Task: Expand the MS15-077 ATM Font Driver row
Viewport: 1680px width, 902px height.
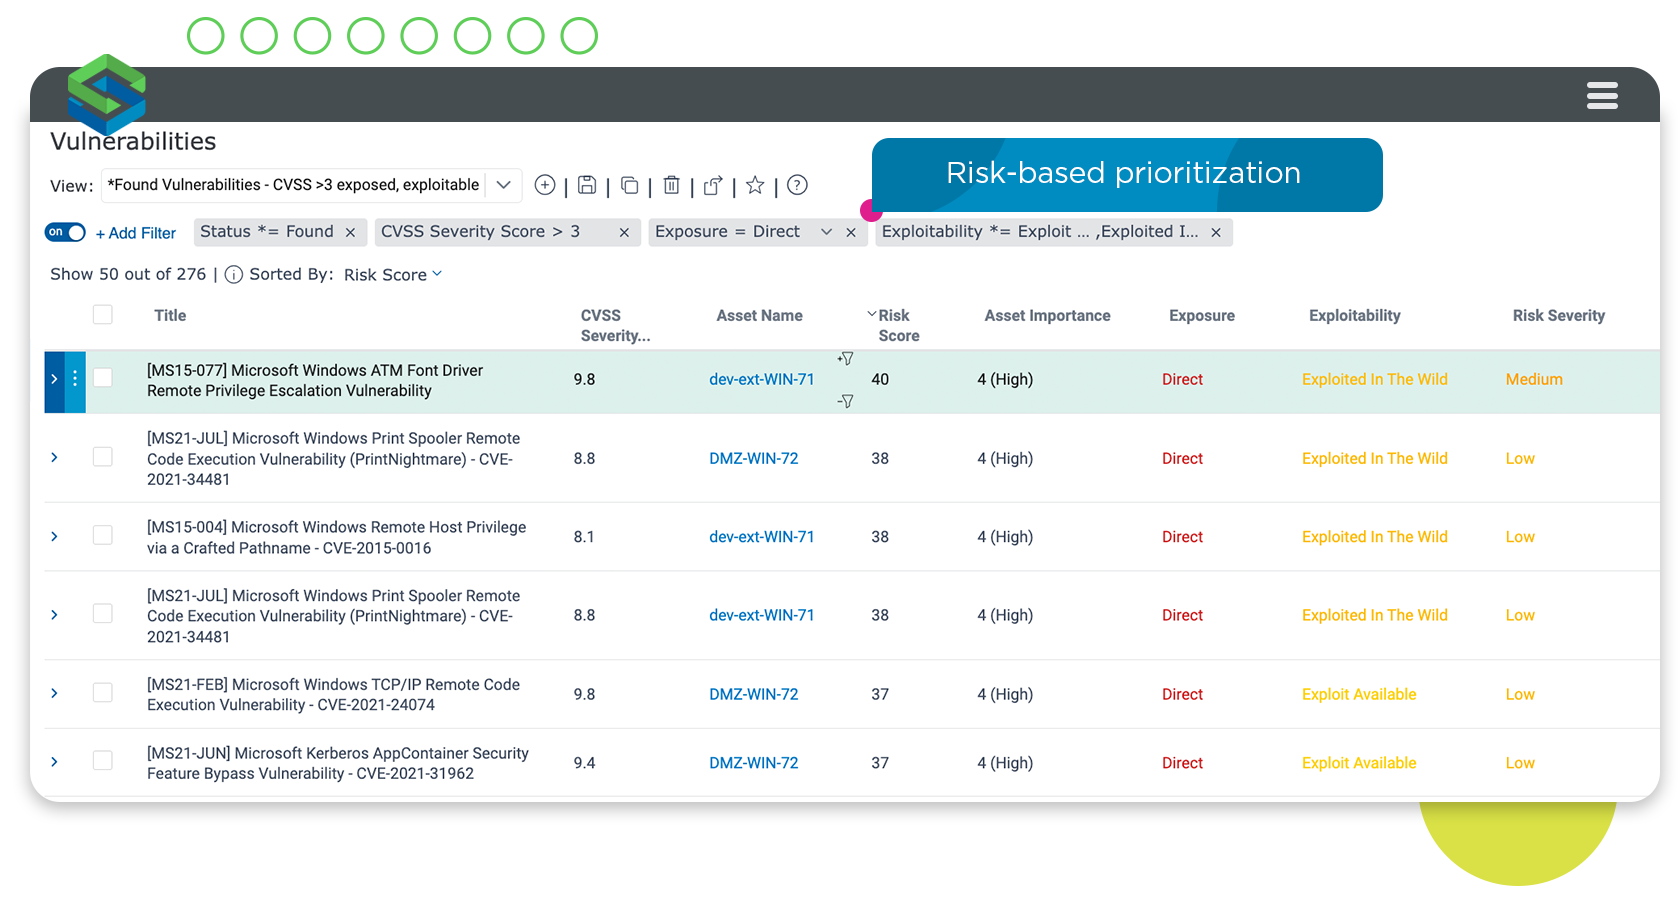Action: pyautogui.click(x=54, y=379)
